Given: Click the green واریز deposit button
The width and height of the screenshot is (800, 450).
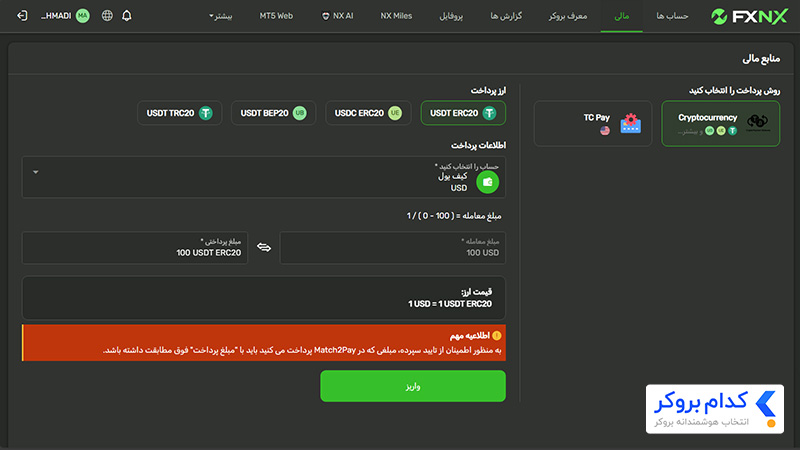Looking at the screenshot, I should pyautogui.click(x=413, y=386).
